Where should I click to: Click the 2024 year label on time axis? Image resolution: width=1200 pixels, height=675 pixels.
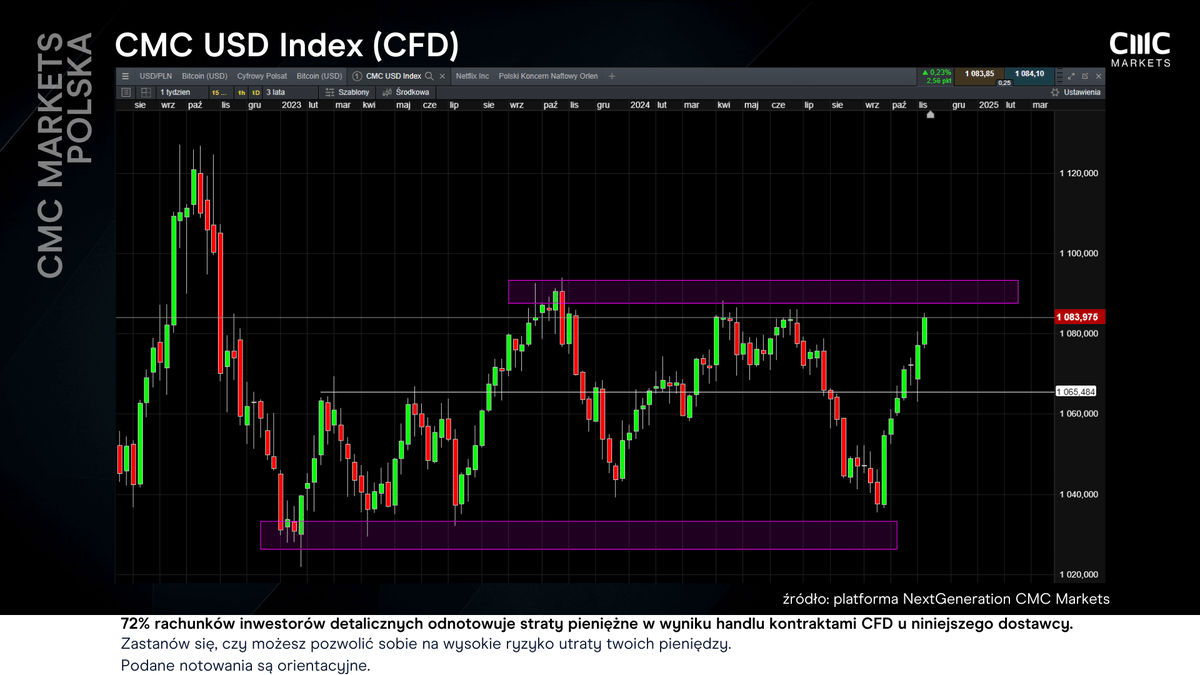point(640,104)
